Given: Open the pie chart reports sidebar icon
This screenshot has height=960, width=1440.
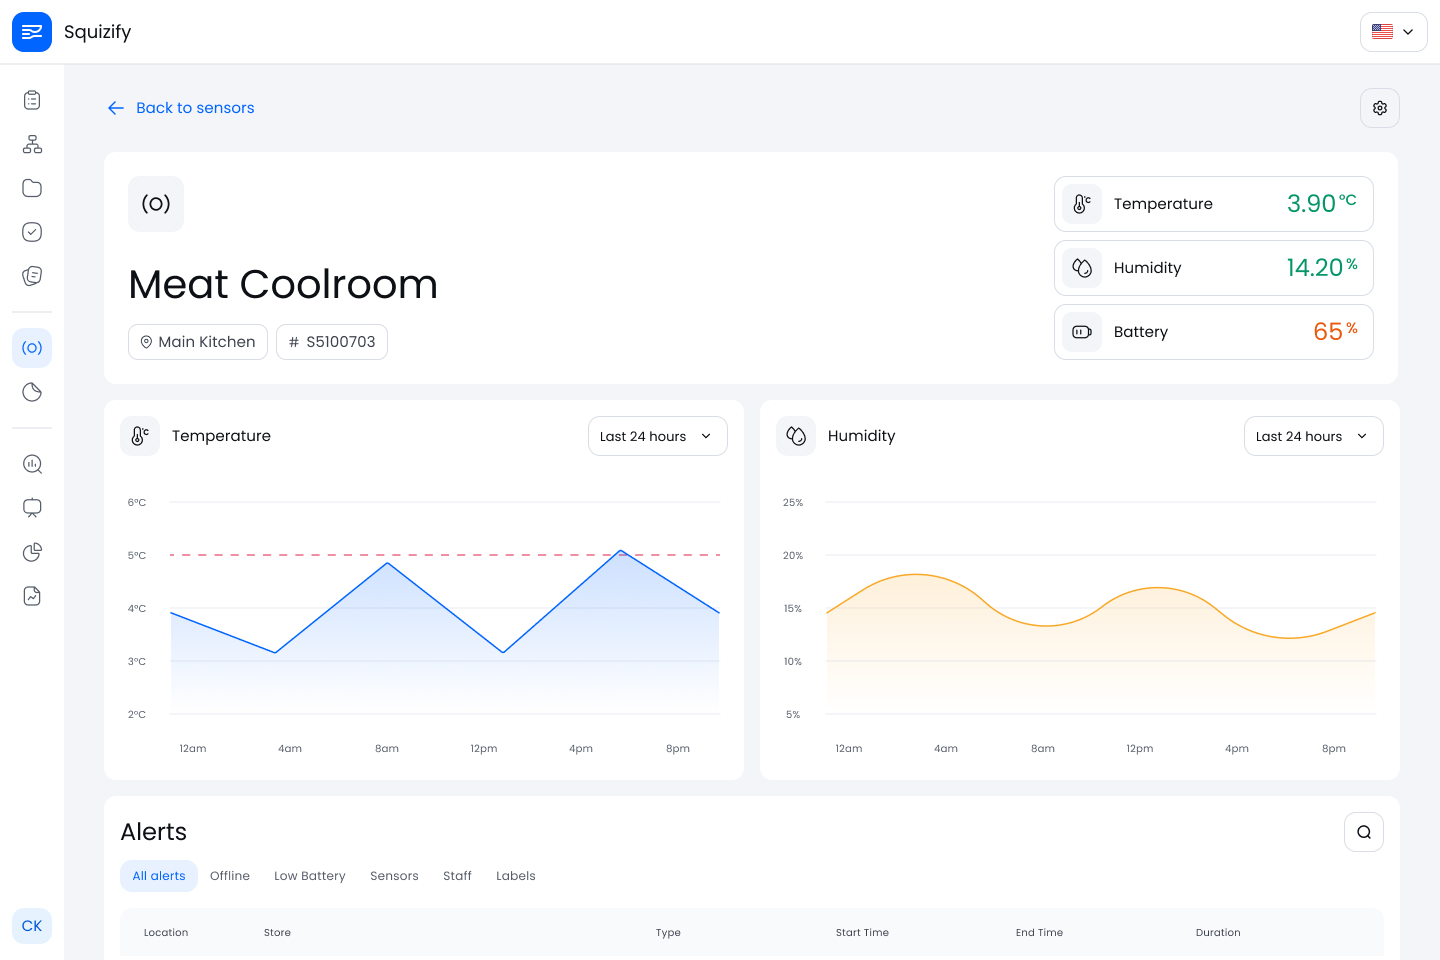Looking at the screenshot, I should coord(32,552).
